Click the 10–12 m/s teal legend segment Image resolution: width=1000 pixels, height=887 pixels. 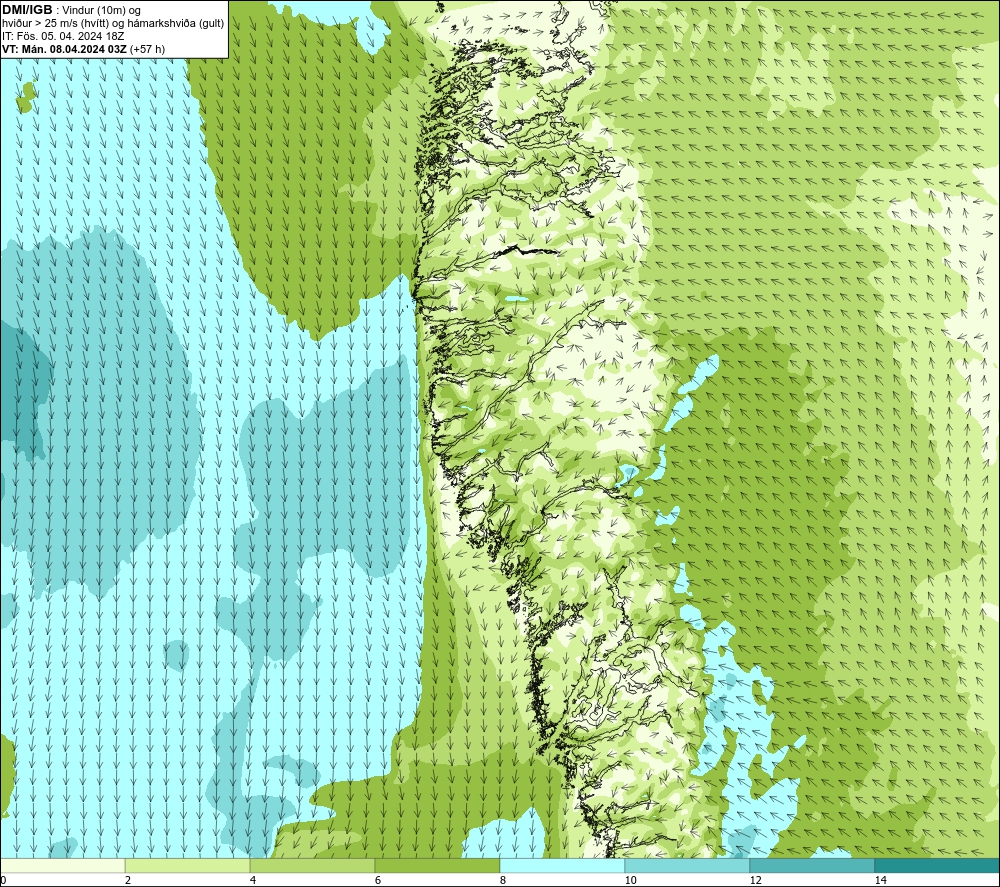click(x=688, y=865)
